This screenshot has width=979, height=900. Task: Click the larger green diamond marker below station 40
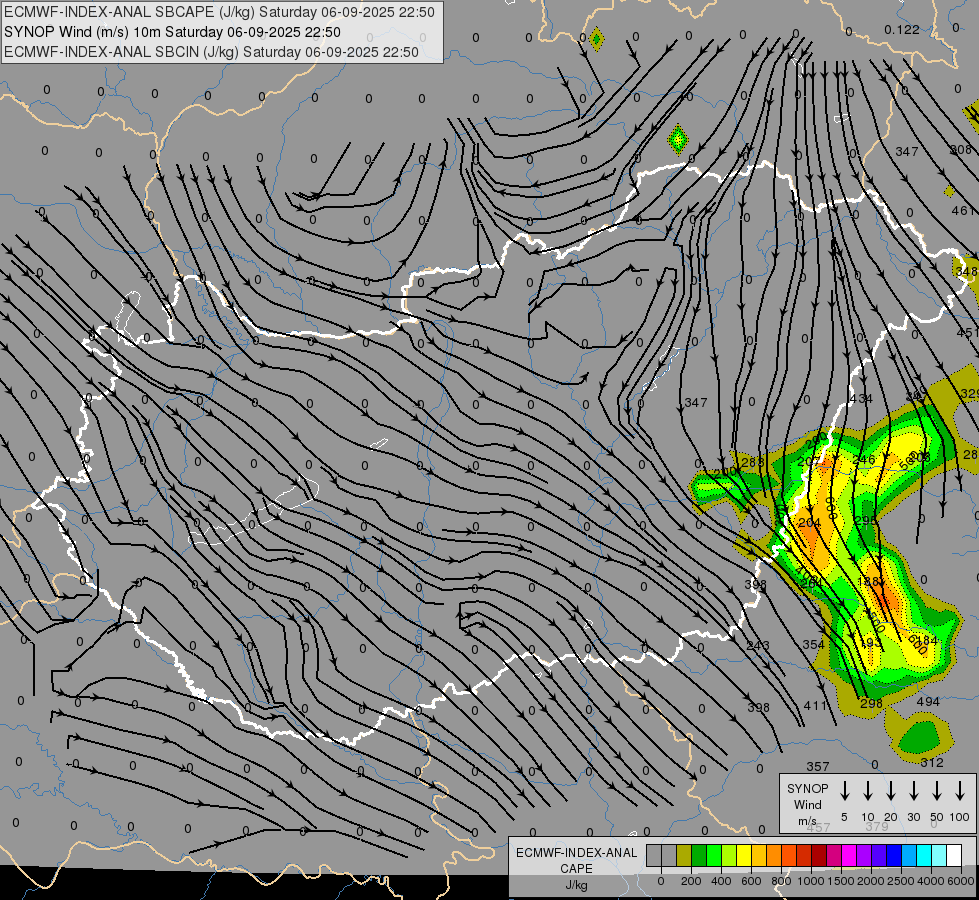(678, 139)
